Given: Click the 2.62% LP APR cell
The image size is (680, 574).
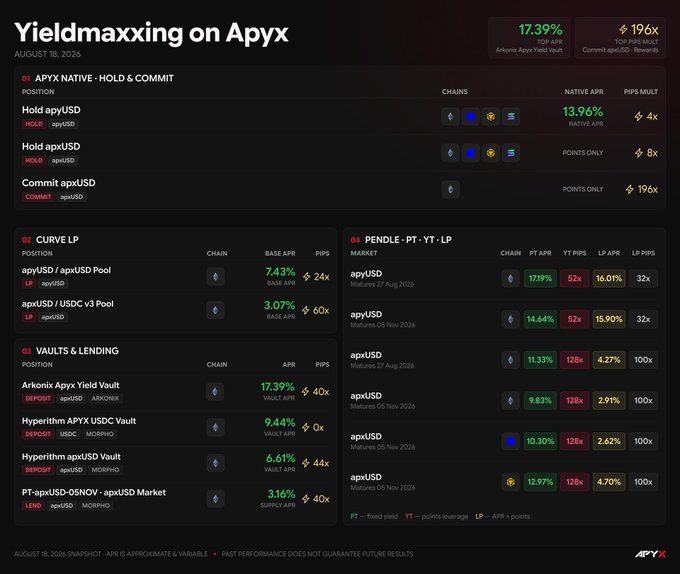Looking at the screenshot, I should (x=609, y=441).
